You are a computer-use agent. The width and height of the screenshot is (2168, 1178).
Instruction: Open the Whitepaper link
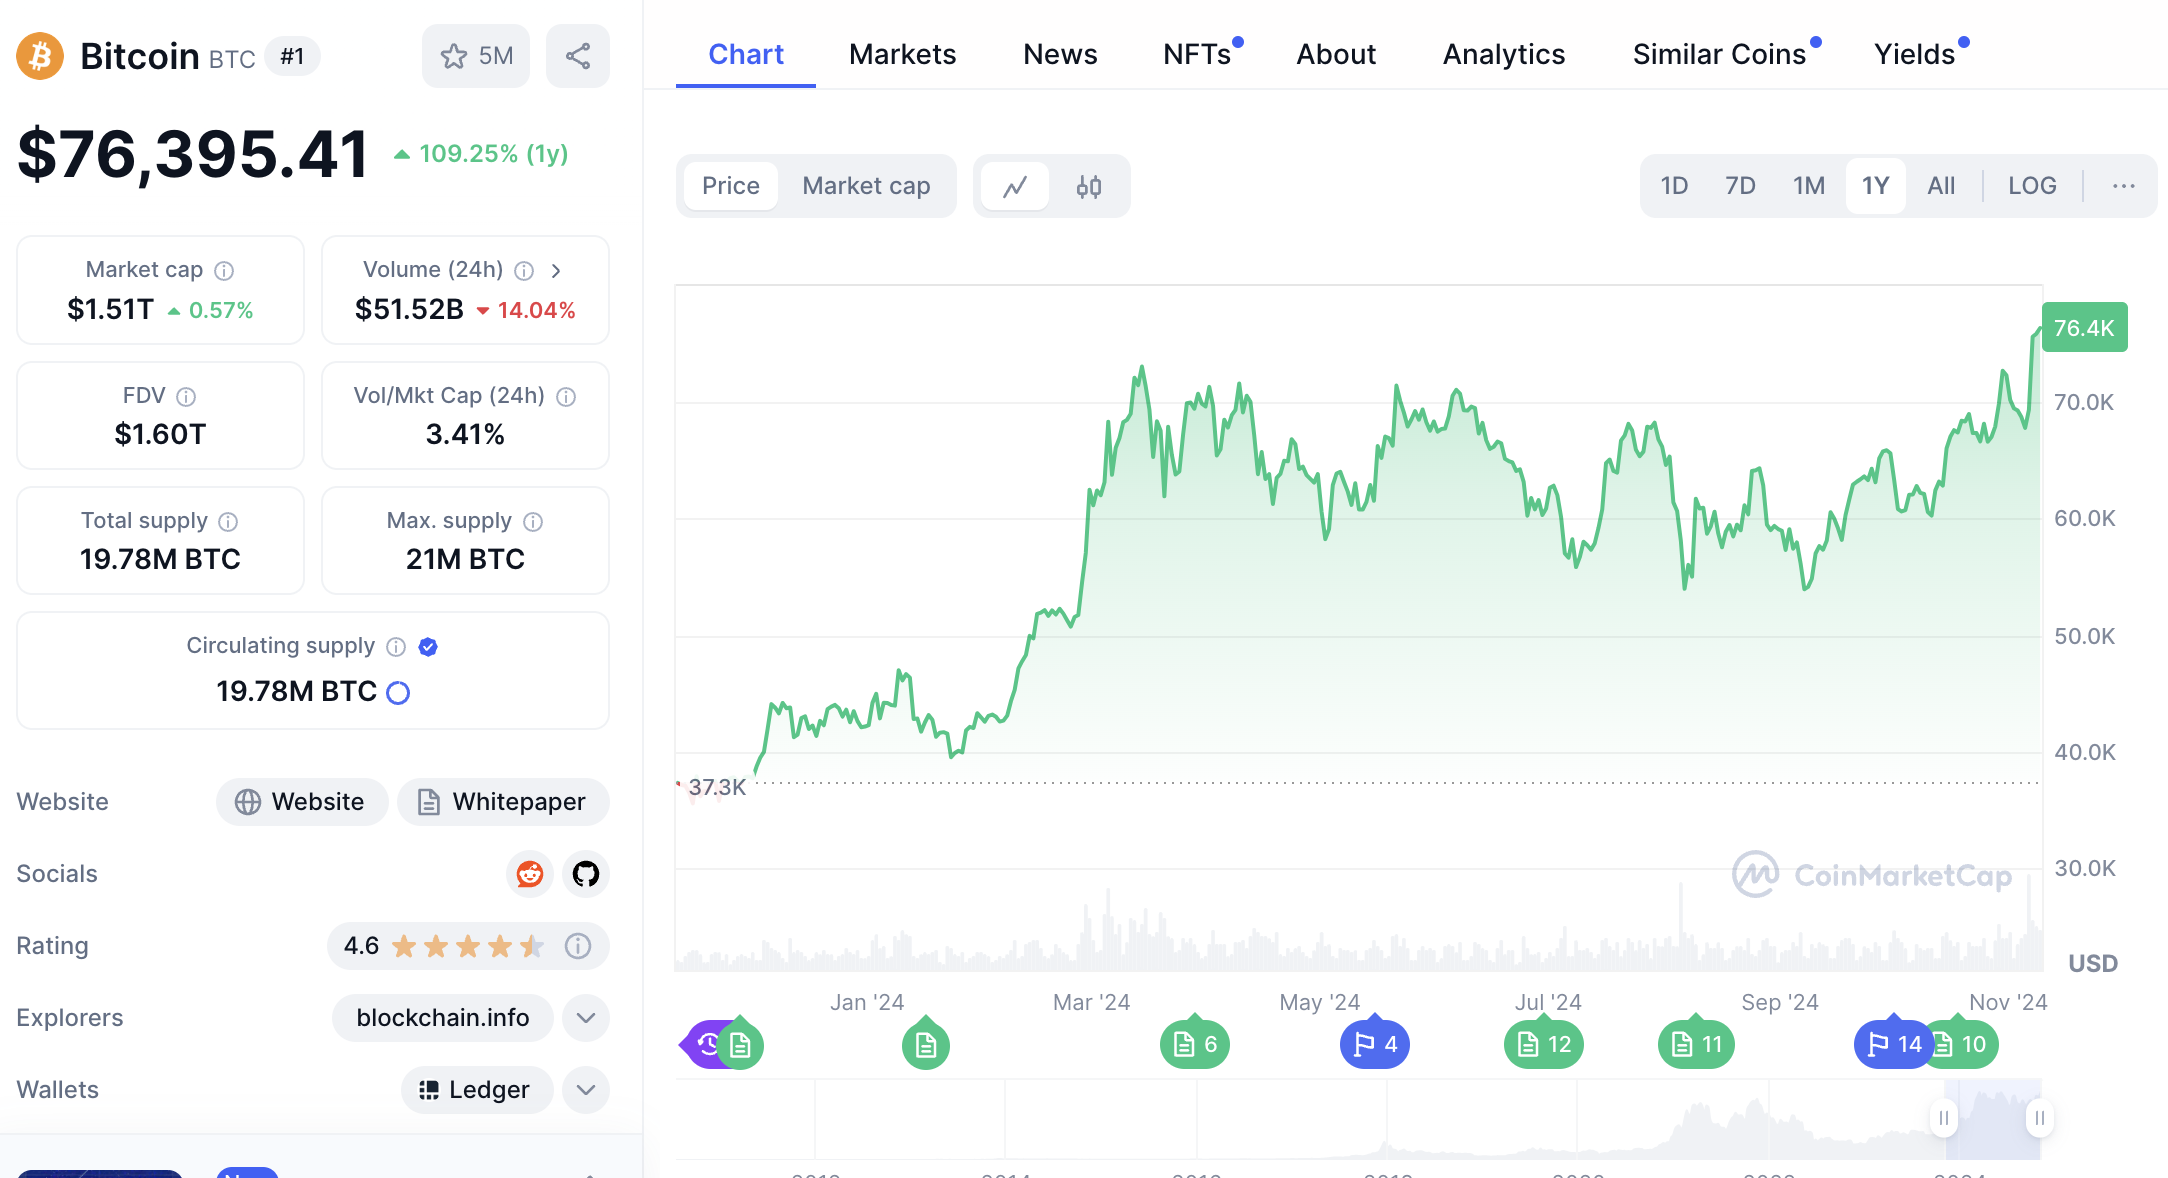click(x=503, y=802)
